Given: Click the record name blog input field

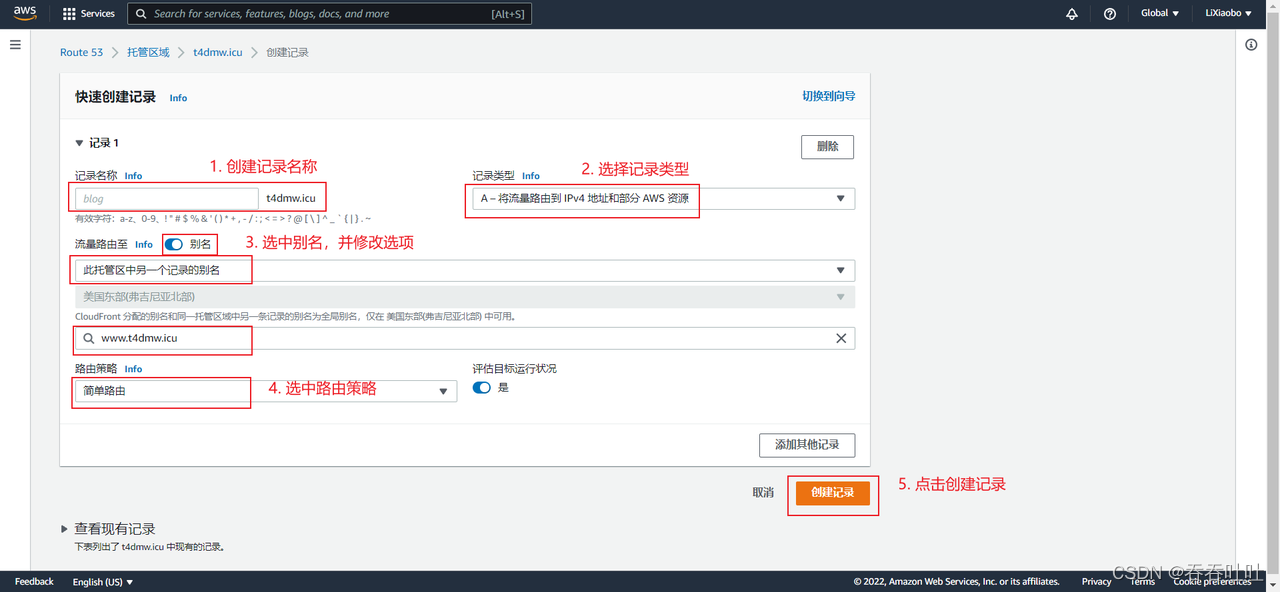Looking at the screenshot, I should [x=167, y=198].
